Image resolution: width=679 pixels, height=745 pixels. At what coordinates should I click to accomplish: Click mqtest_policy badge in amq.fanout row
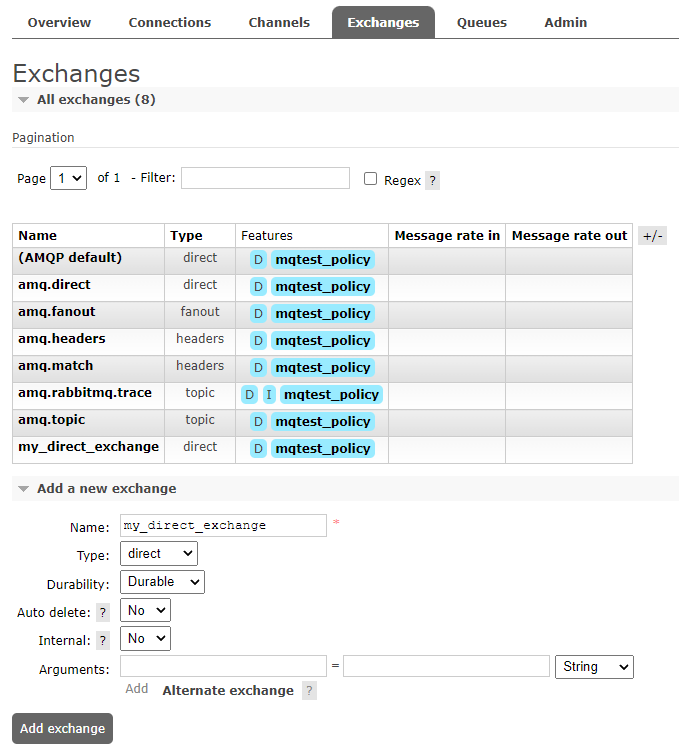pyautogui.click(x=322, y=314)
